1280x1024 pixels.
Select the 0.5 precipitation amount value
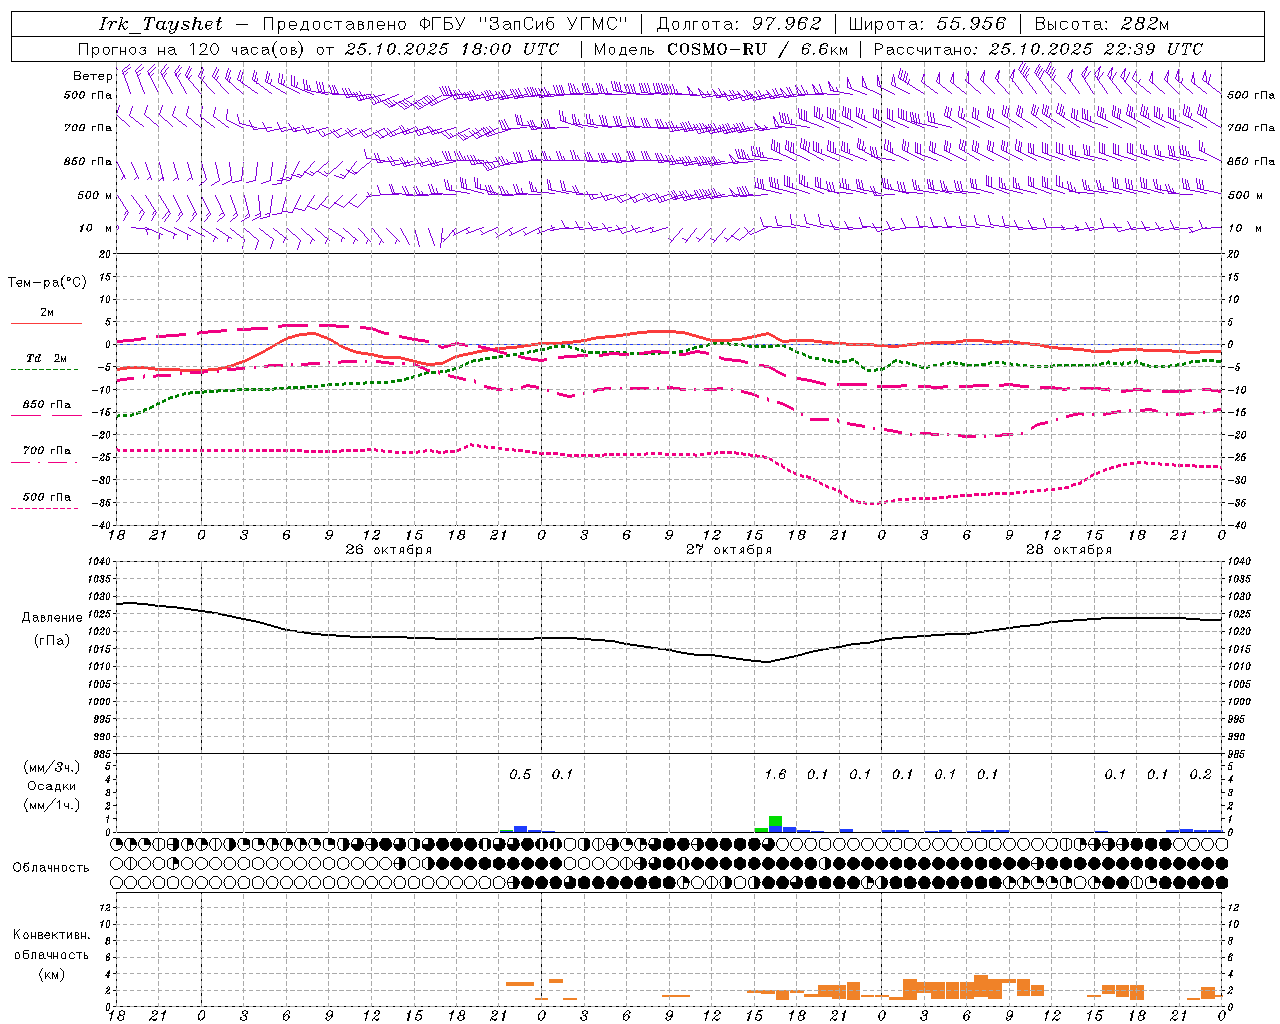click(520, 774)
